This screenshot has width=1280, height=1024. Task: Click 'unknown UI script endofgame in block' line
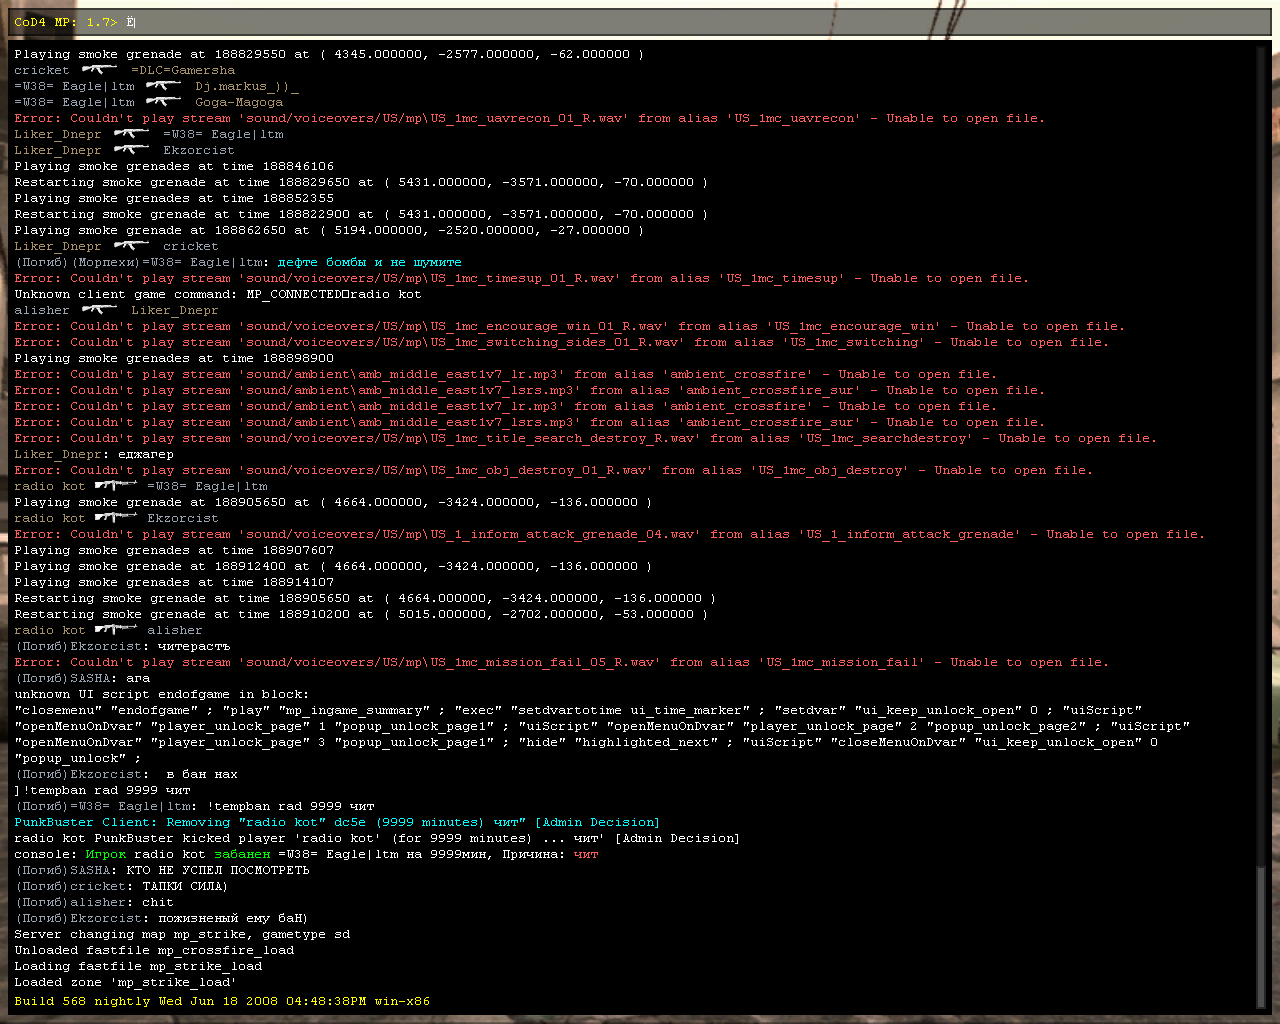tap(162, 694)
